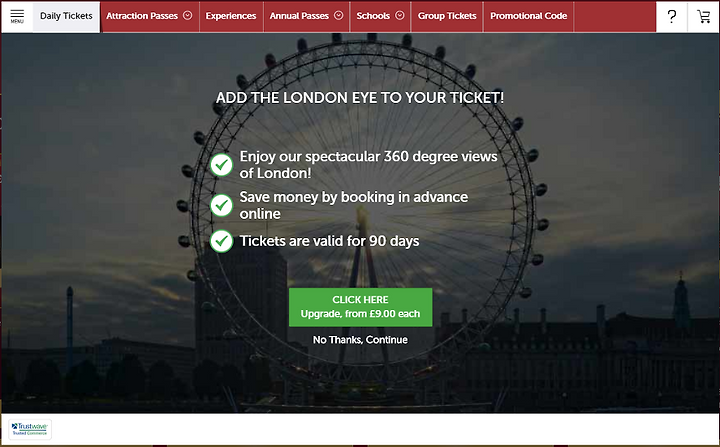Click the Attraction Passes label
The height and width of the screenshot is (447, 720).
tap(142, 16)
